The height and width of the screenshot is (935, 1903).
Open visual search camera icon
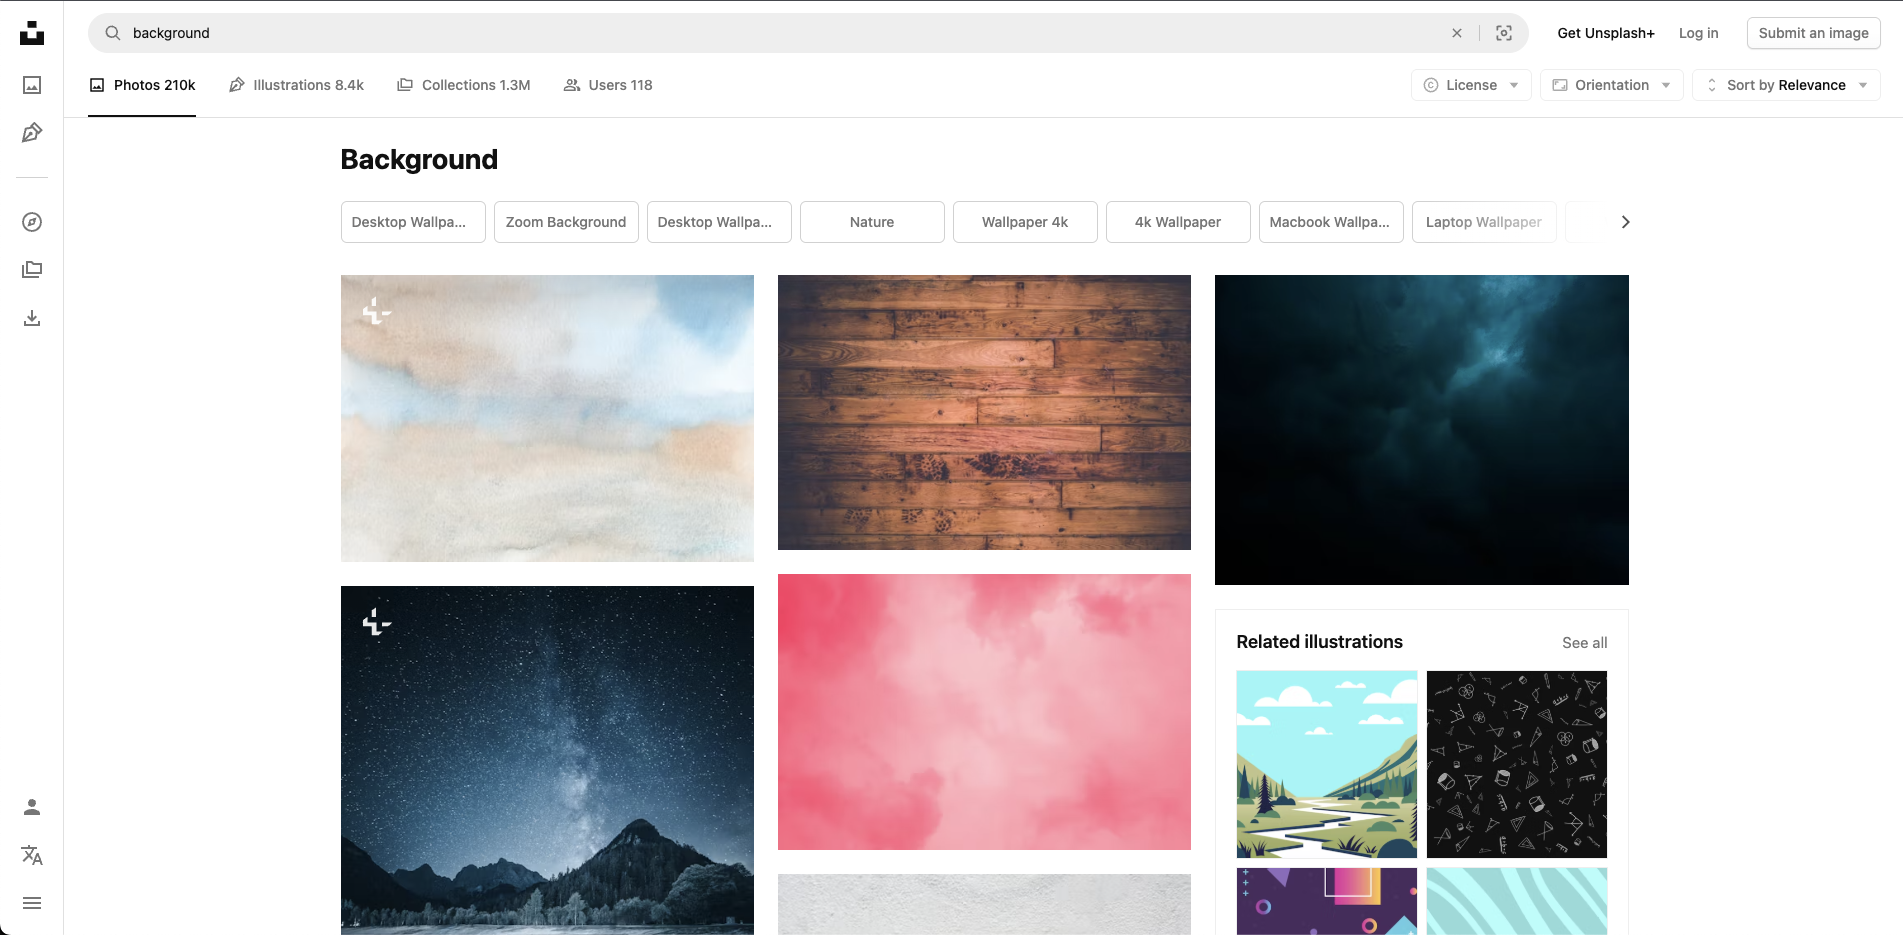click(1504, 33)
